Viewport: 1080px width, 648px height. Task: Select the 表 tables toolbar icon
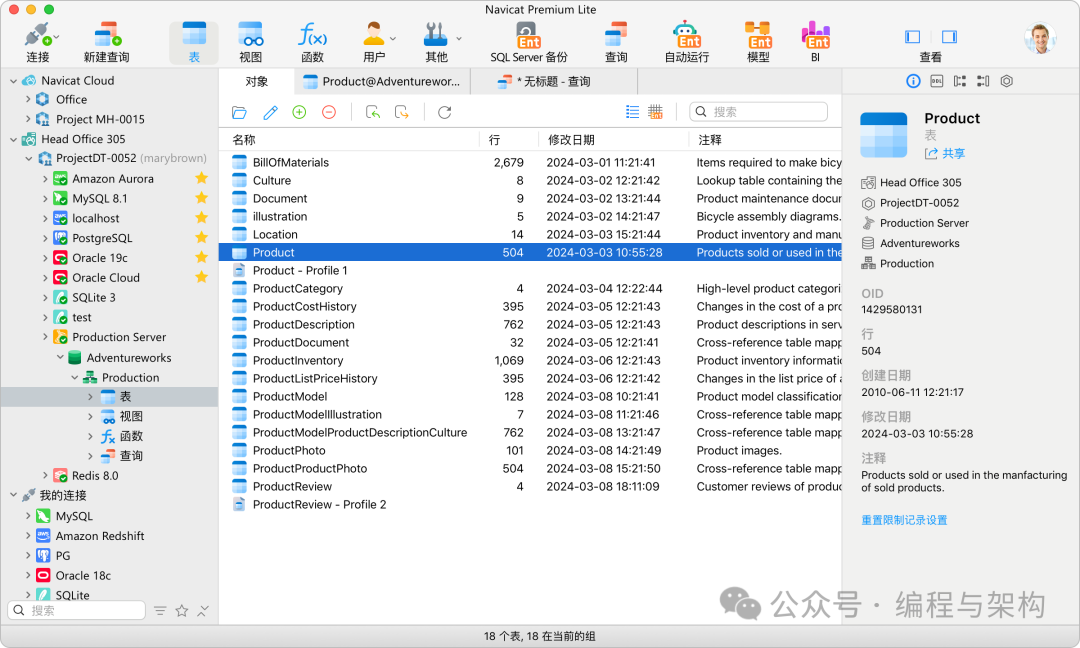[194, 43]
